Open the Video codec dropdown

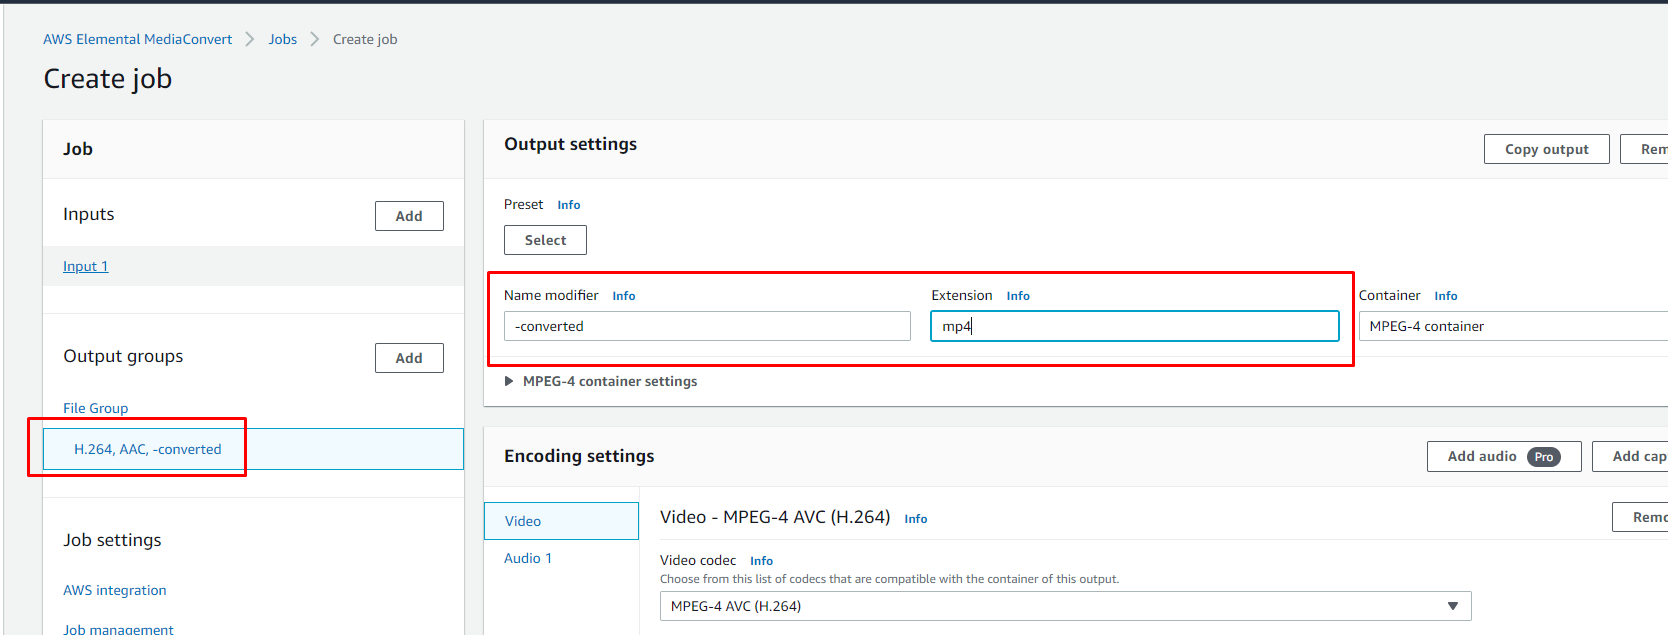1065,606
